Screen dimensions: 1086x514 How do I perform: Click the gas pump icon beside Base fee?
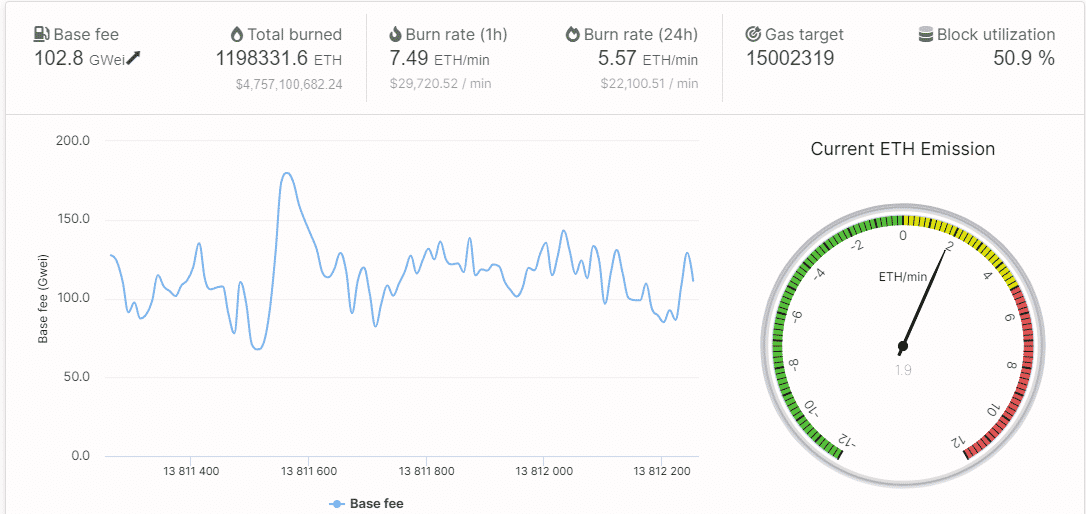(42, 34)
